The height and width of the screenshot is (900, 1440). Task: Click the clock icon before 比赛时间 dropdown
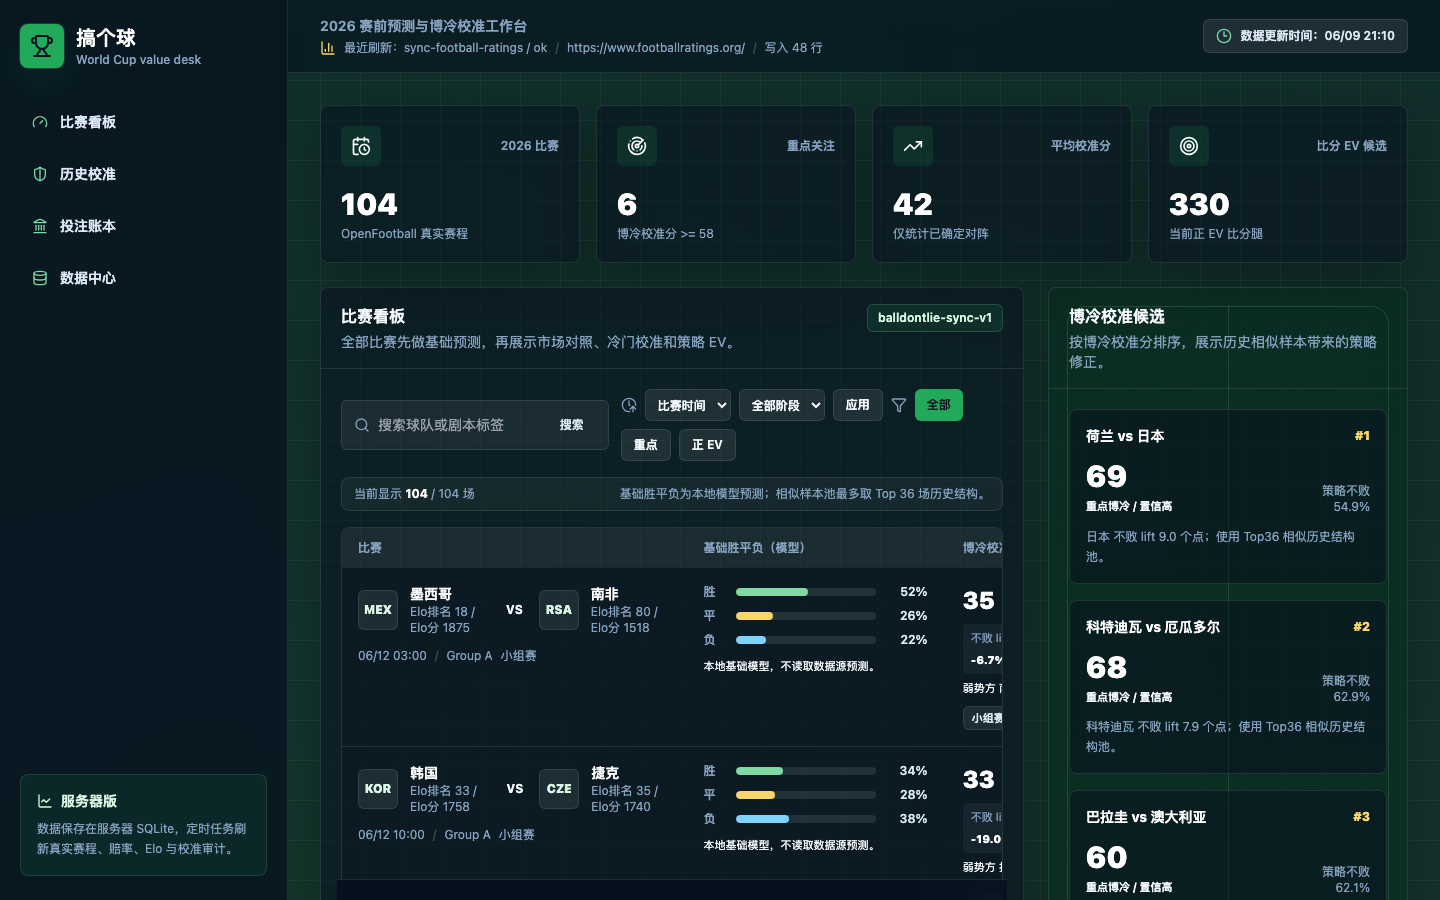click(629, 405)
